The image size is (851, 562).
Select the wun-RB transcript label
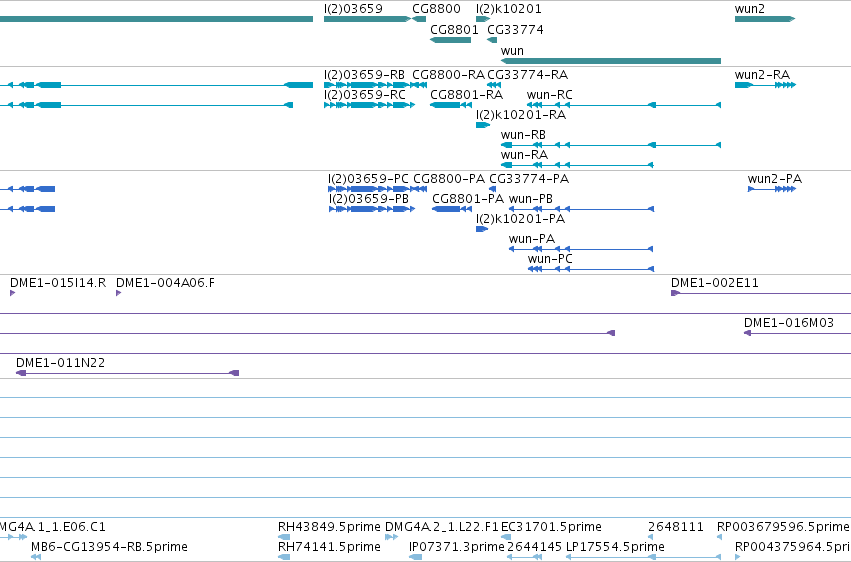pos(523,135)
